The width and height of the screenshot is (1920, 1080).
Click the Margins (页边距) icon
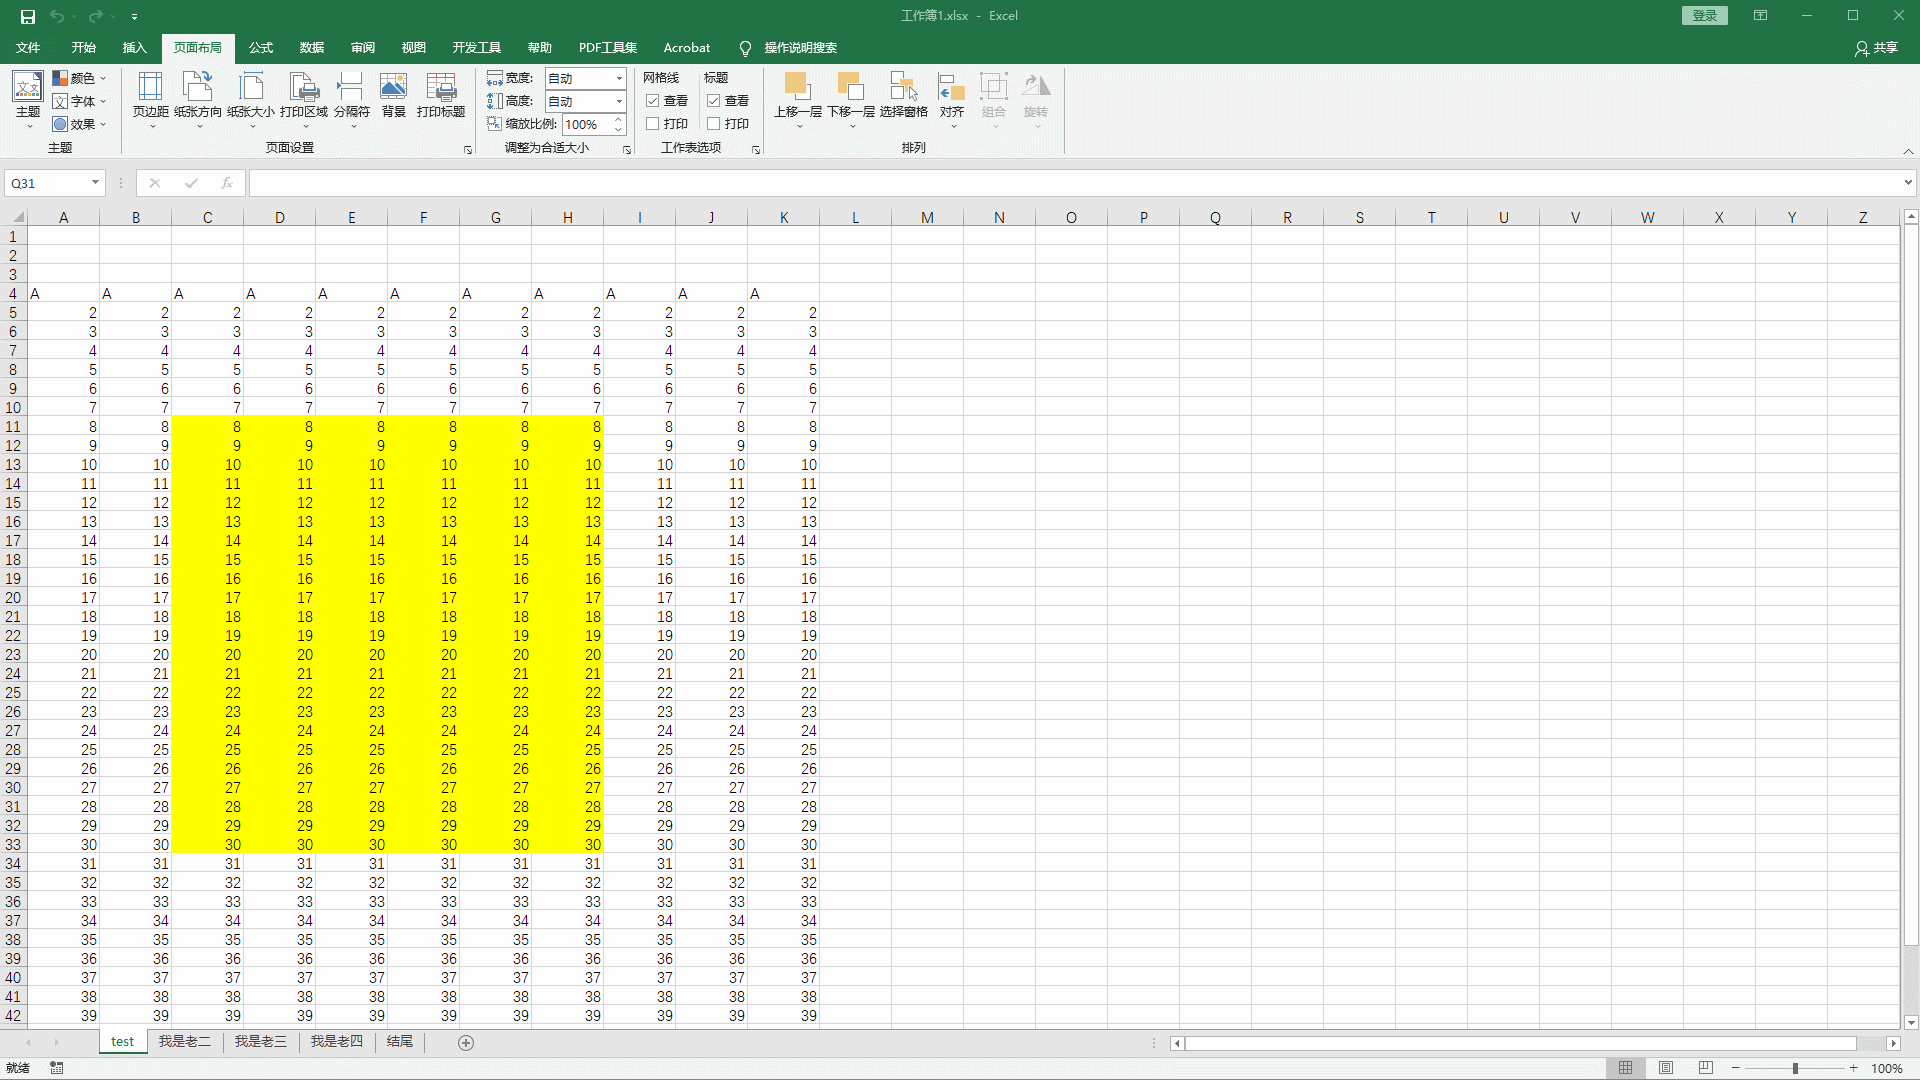pos(151,99)
